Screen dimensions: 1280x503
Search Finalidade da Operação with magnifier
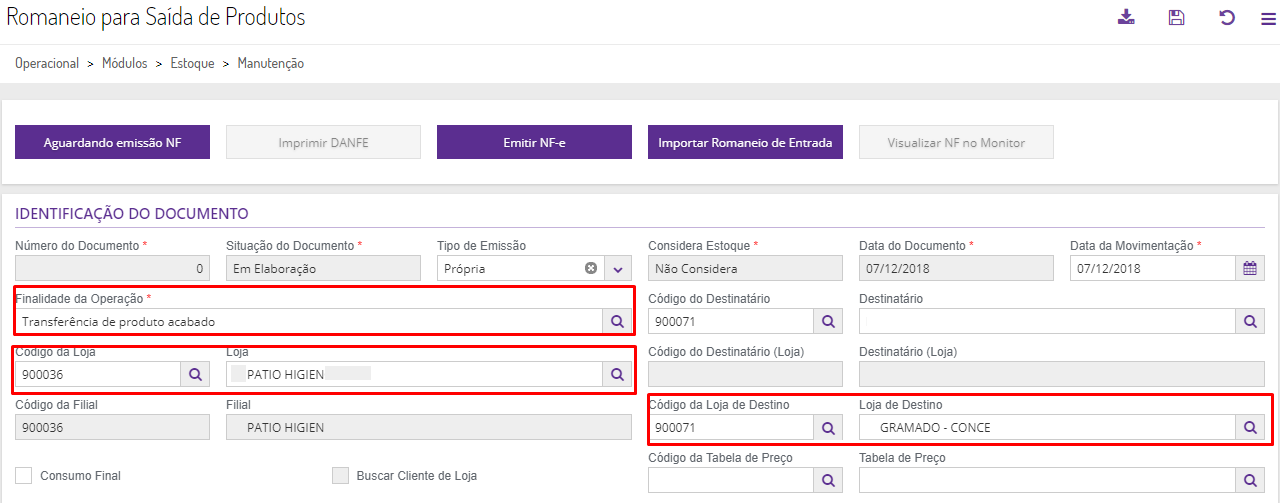pos(617,321)
